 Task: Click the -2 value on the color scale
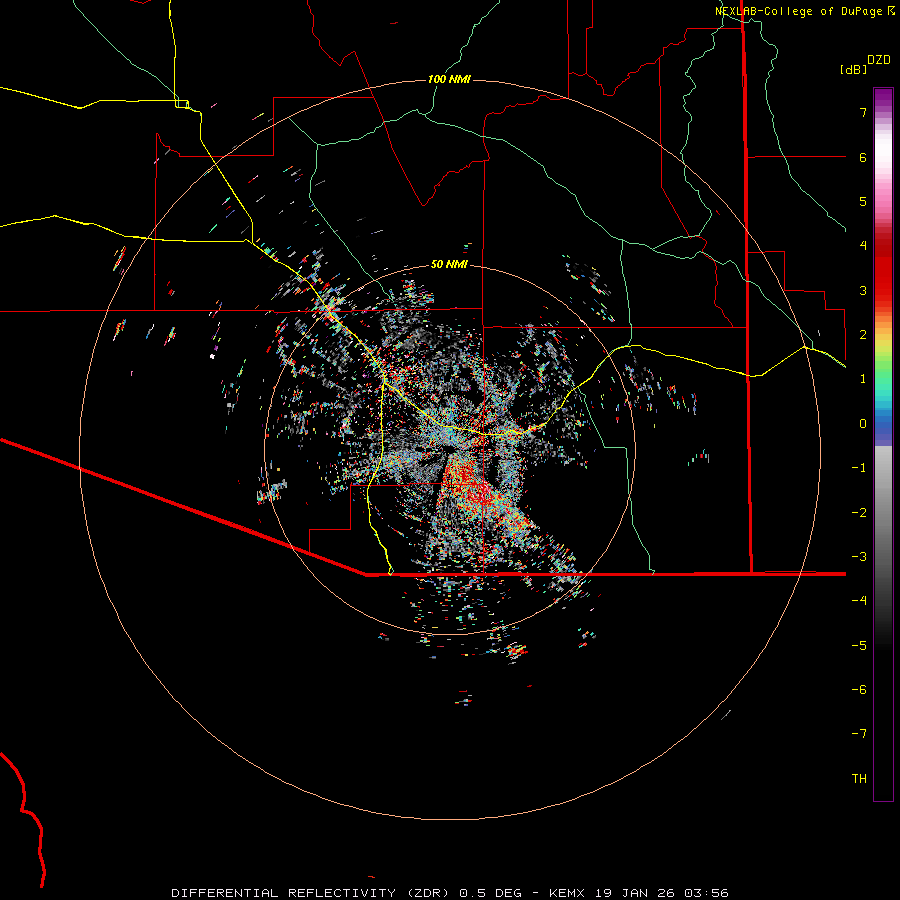click(x=859, y=513)
